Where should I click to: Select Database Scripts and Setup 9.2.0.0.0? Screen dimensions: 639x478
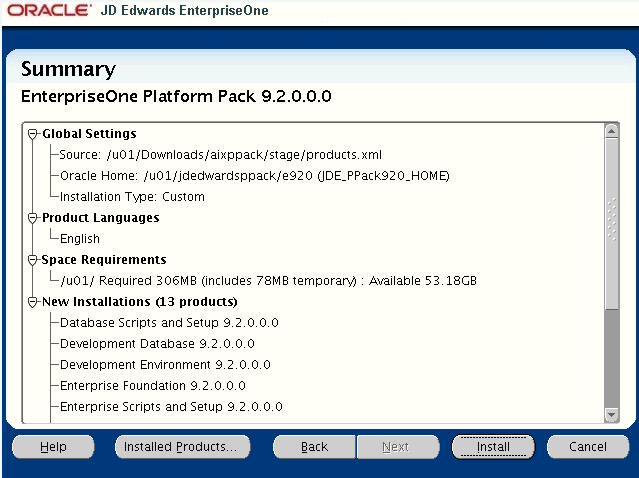coord(169,323)
